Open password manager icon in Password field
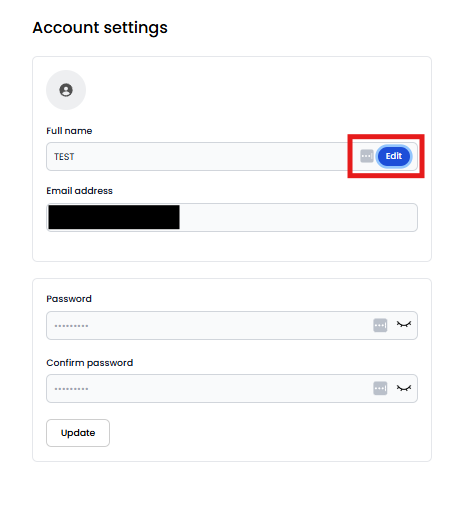 (380, 325)
